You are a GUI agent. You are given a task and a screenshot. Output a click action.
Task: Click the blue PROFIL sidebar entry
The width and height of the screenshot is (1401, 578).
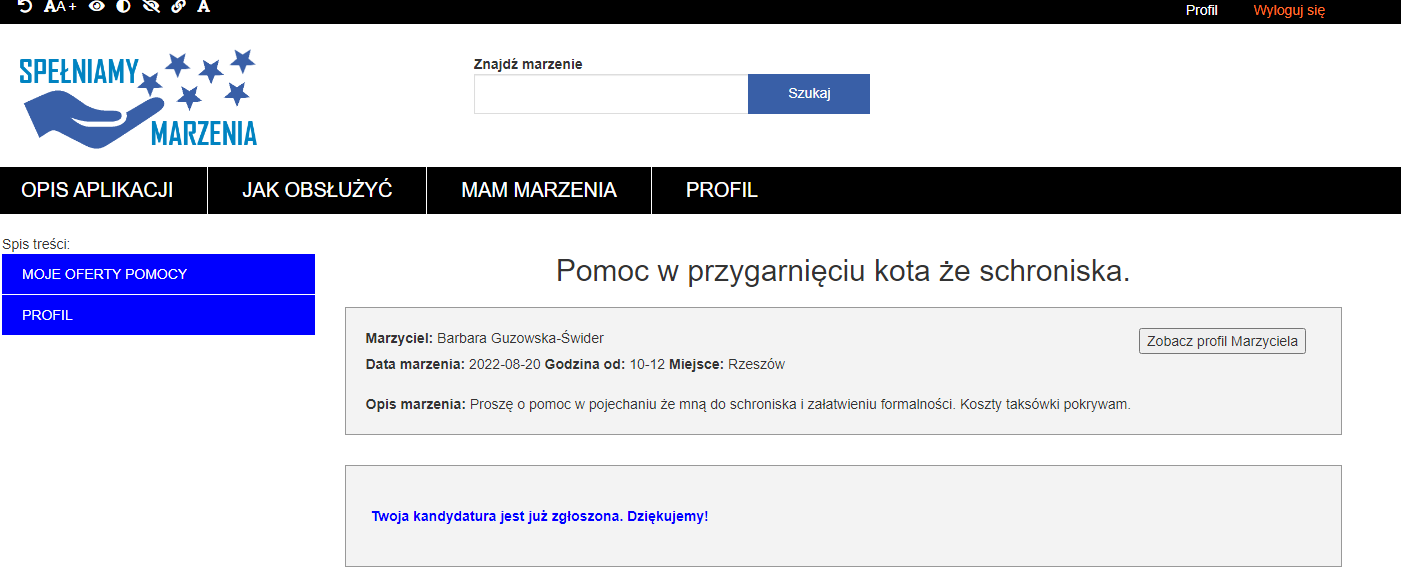pyautogui.click(x=158, y=315)
